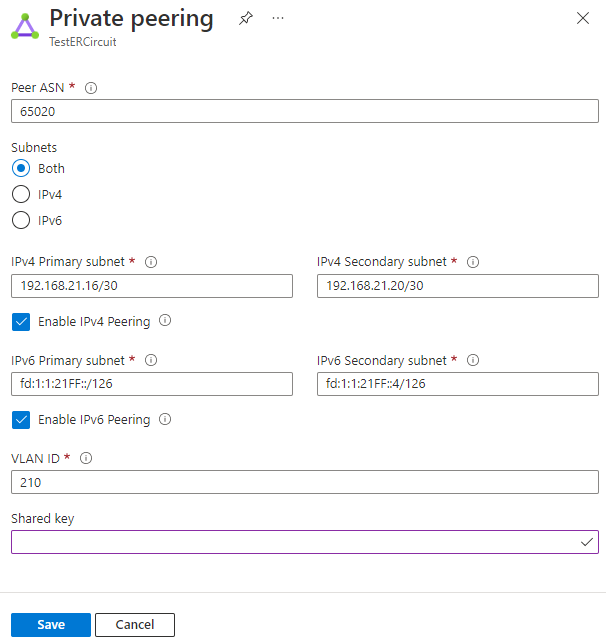Focus the VLAN ID text field
Viewport: 606px width, 644px height.
[304, 483]
